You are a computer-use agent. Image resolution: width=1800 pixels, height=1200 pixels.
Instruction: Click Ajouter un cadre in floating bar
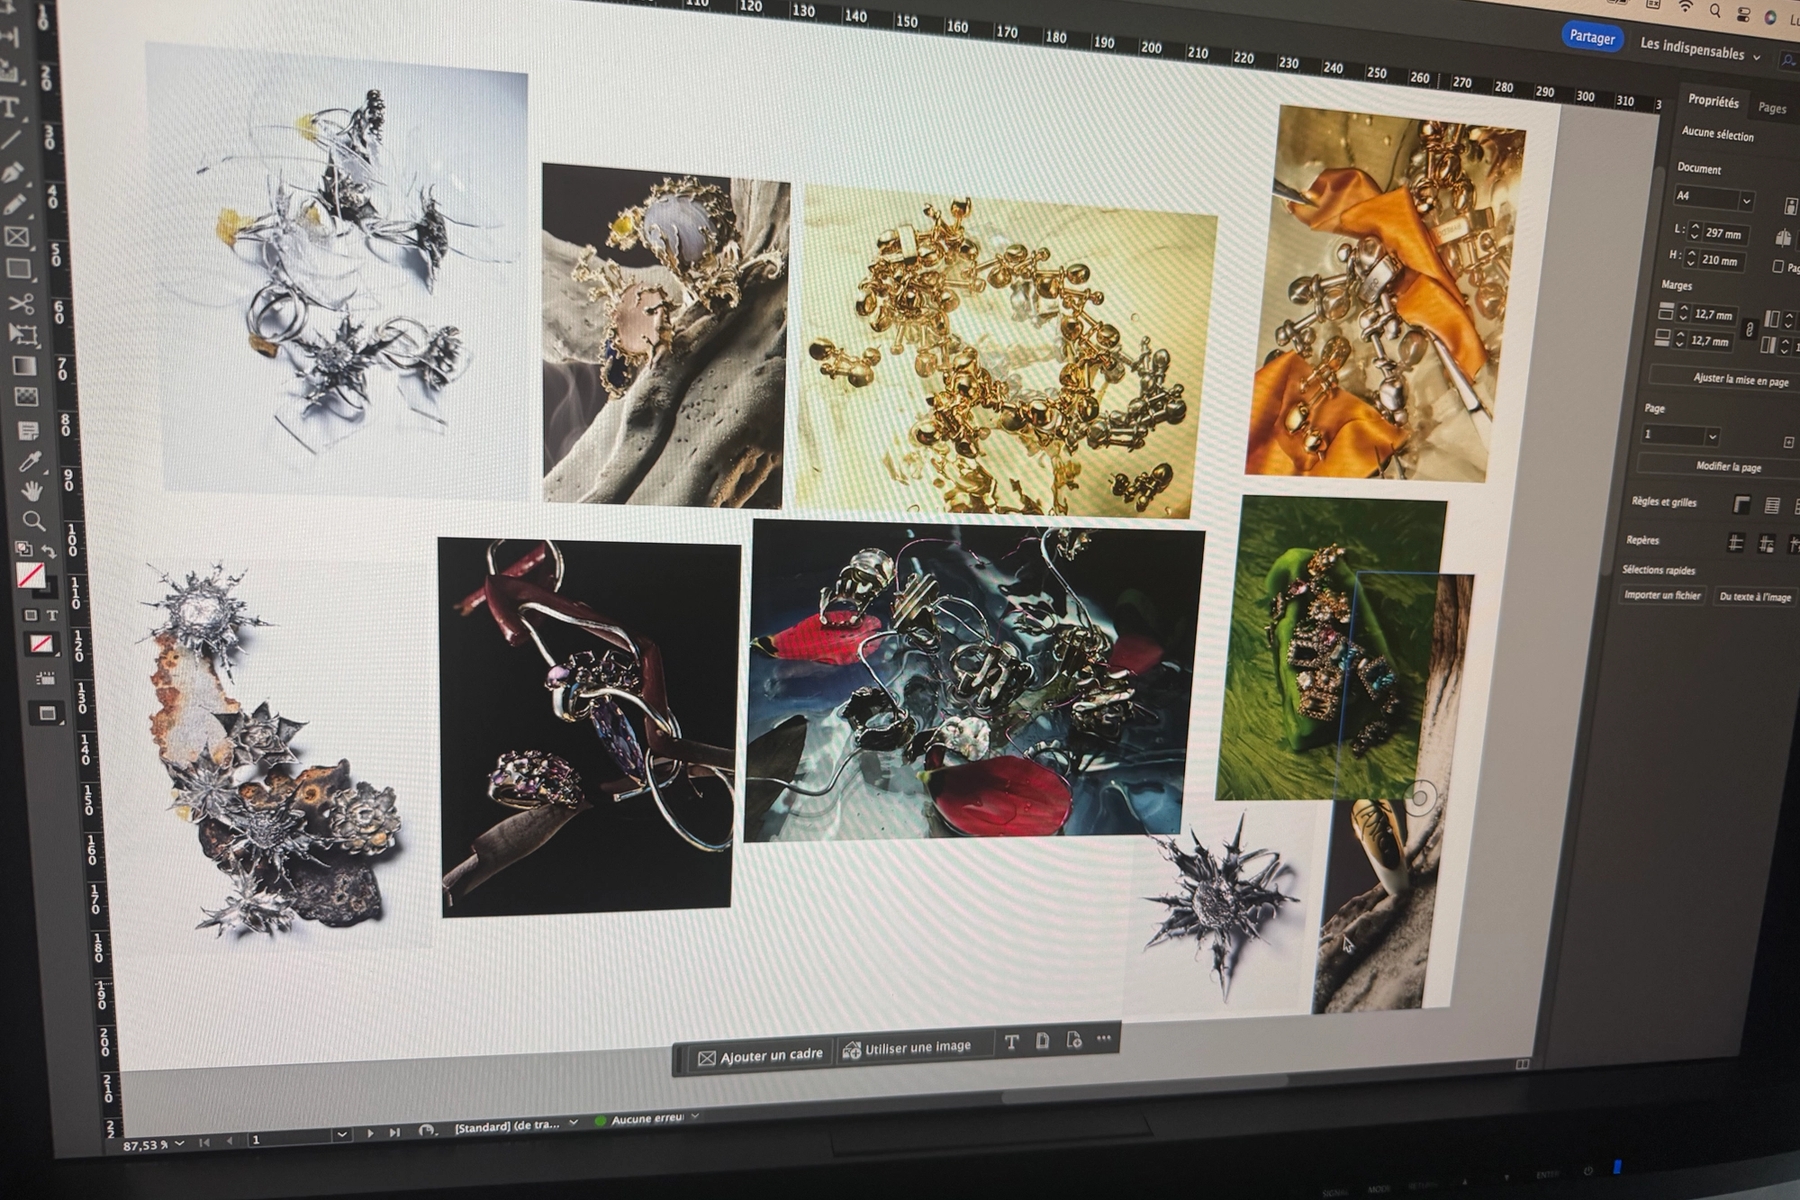coord(760,1056)
